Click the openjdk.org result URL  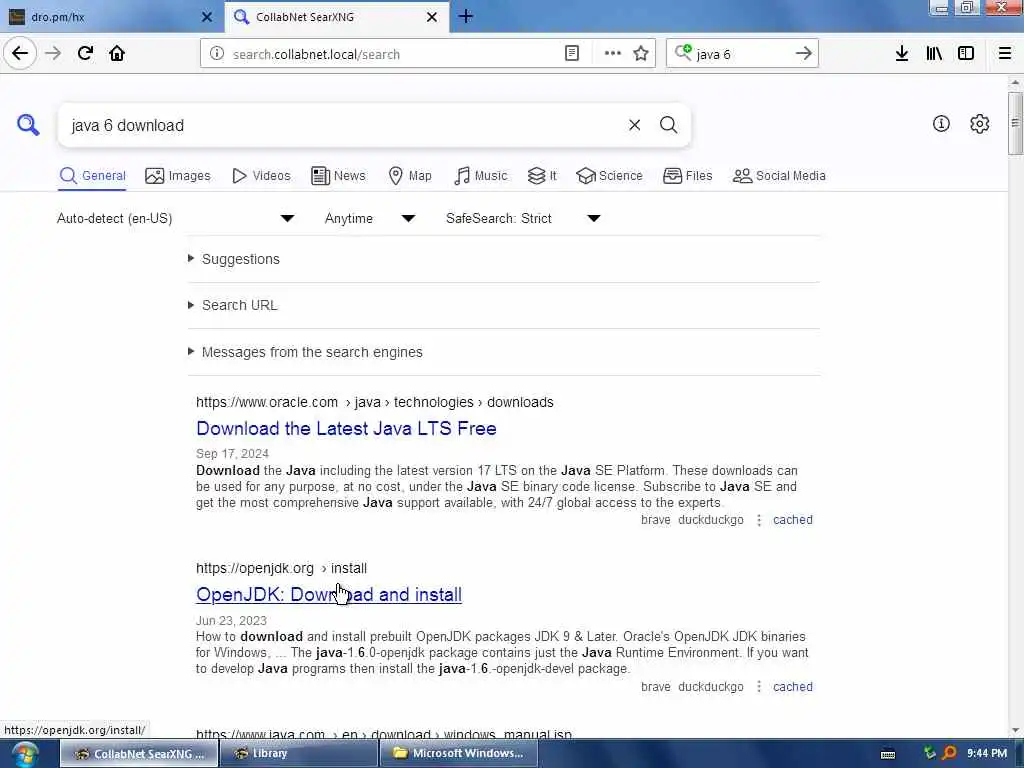(x=281, y=568)
